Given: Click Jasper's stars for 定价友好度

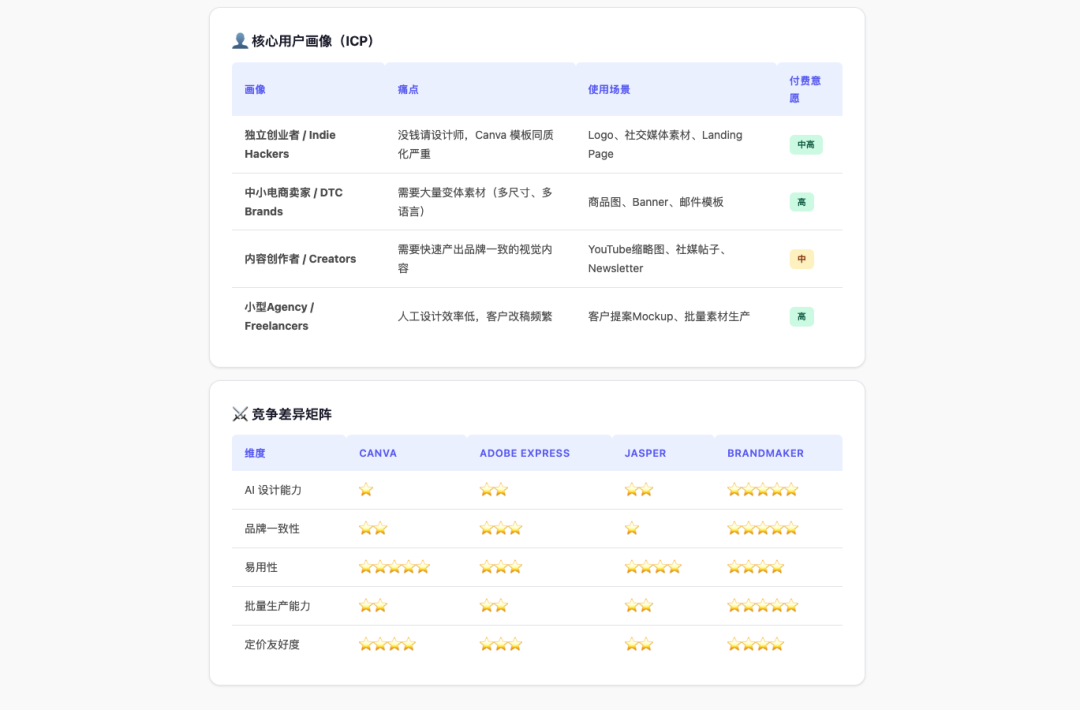Looking at the screenshot, I should click(x=638, y=644).
